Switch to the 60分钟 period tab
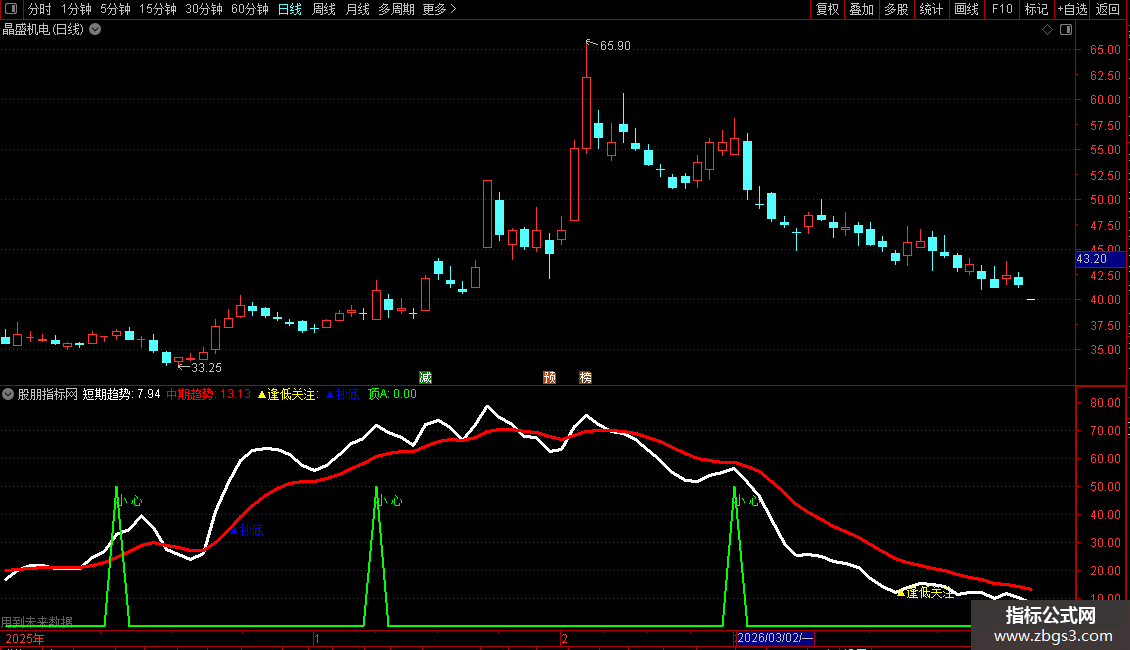Screen dimensions: 1130x650 click(x=249, y=9)
